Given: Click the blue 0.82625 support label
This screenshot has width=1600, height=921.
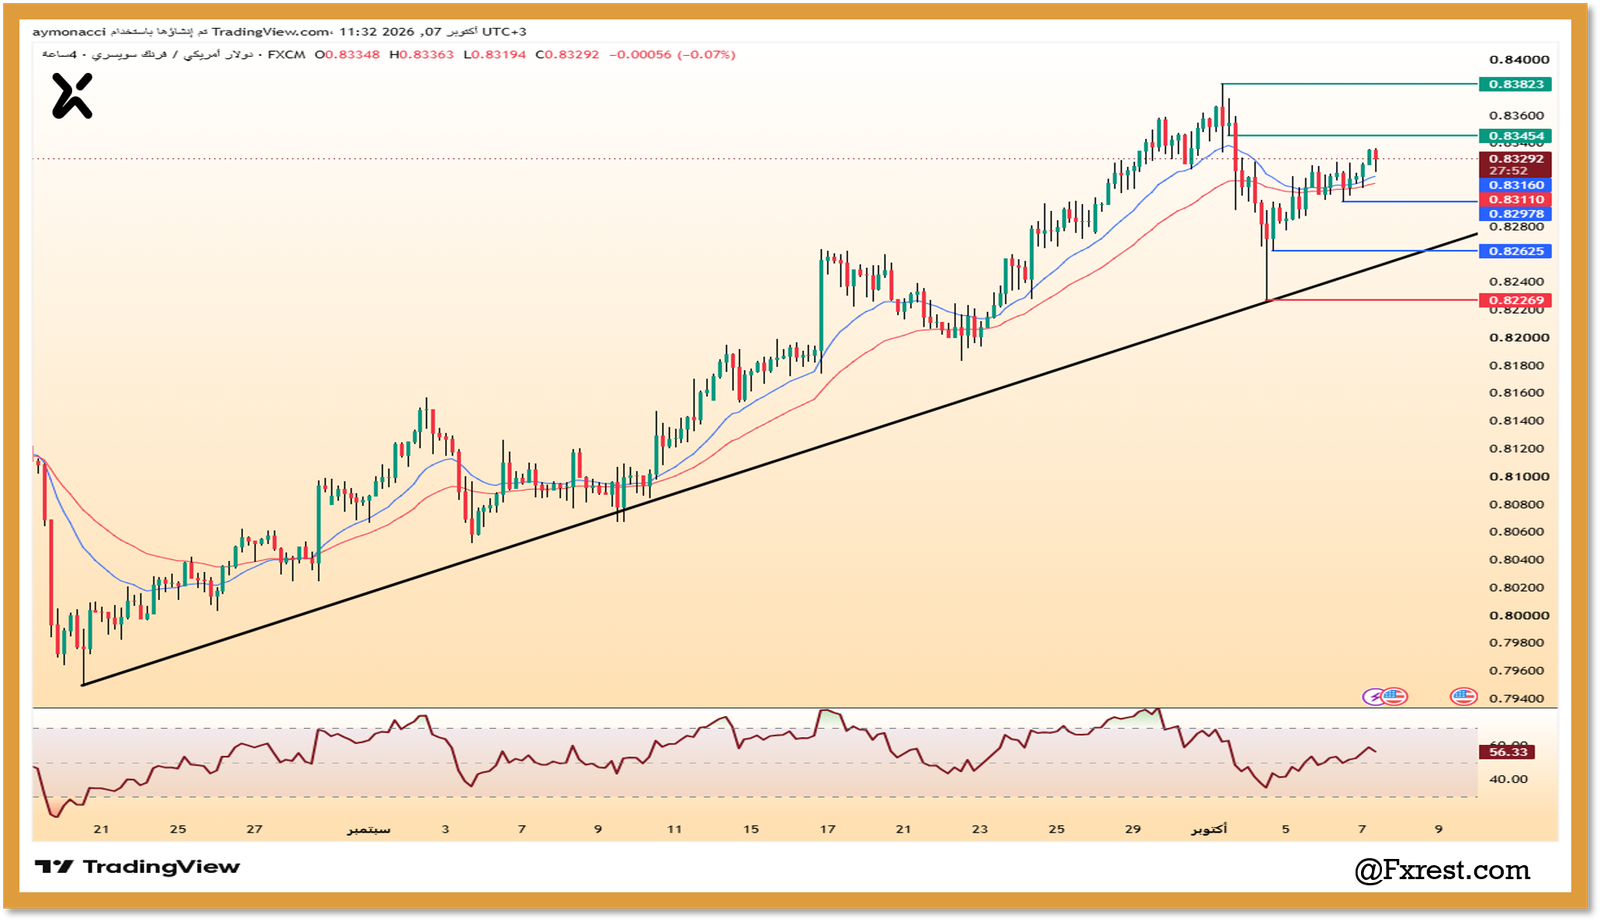Looking at the screenshot, I should tap(1516, 251).
